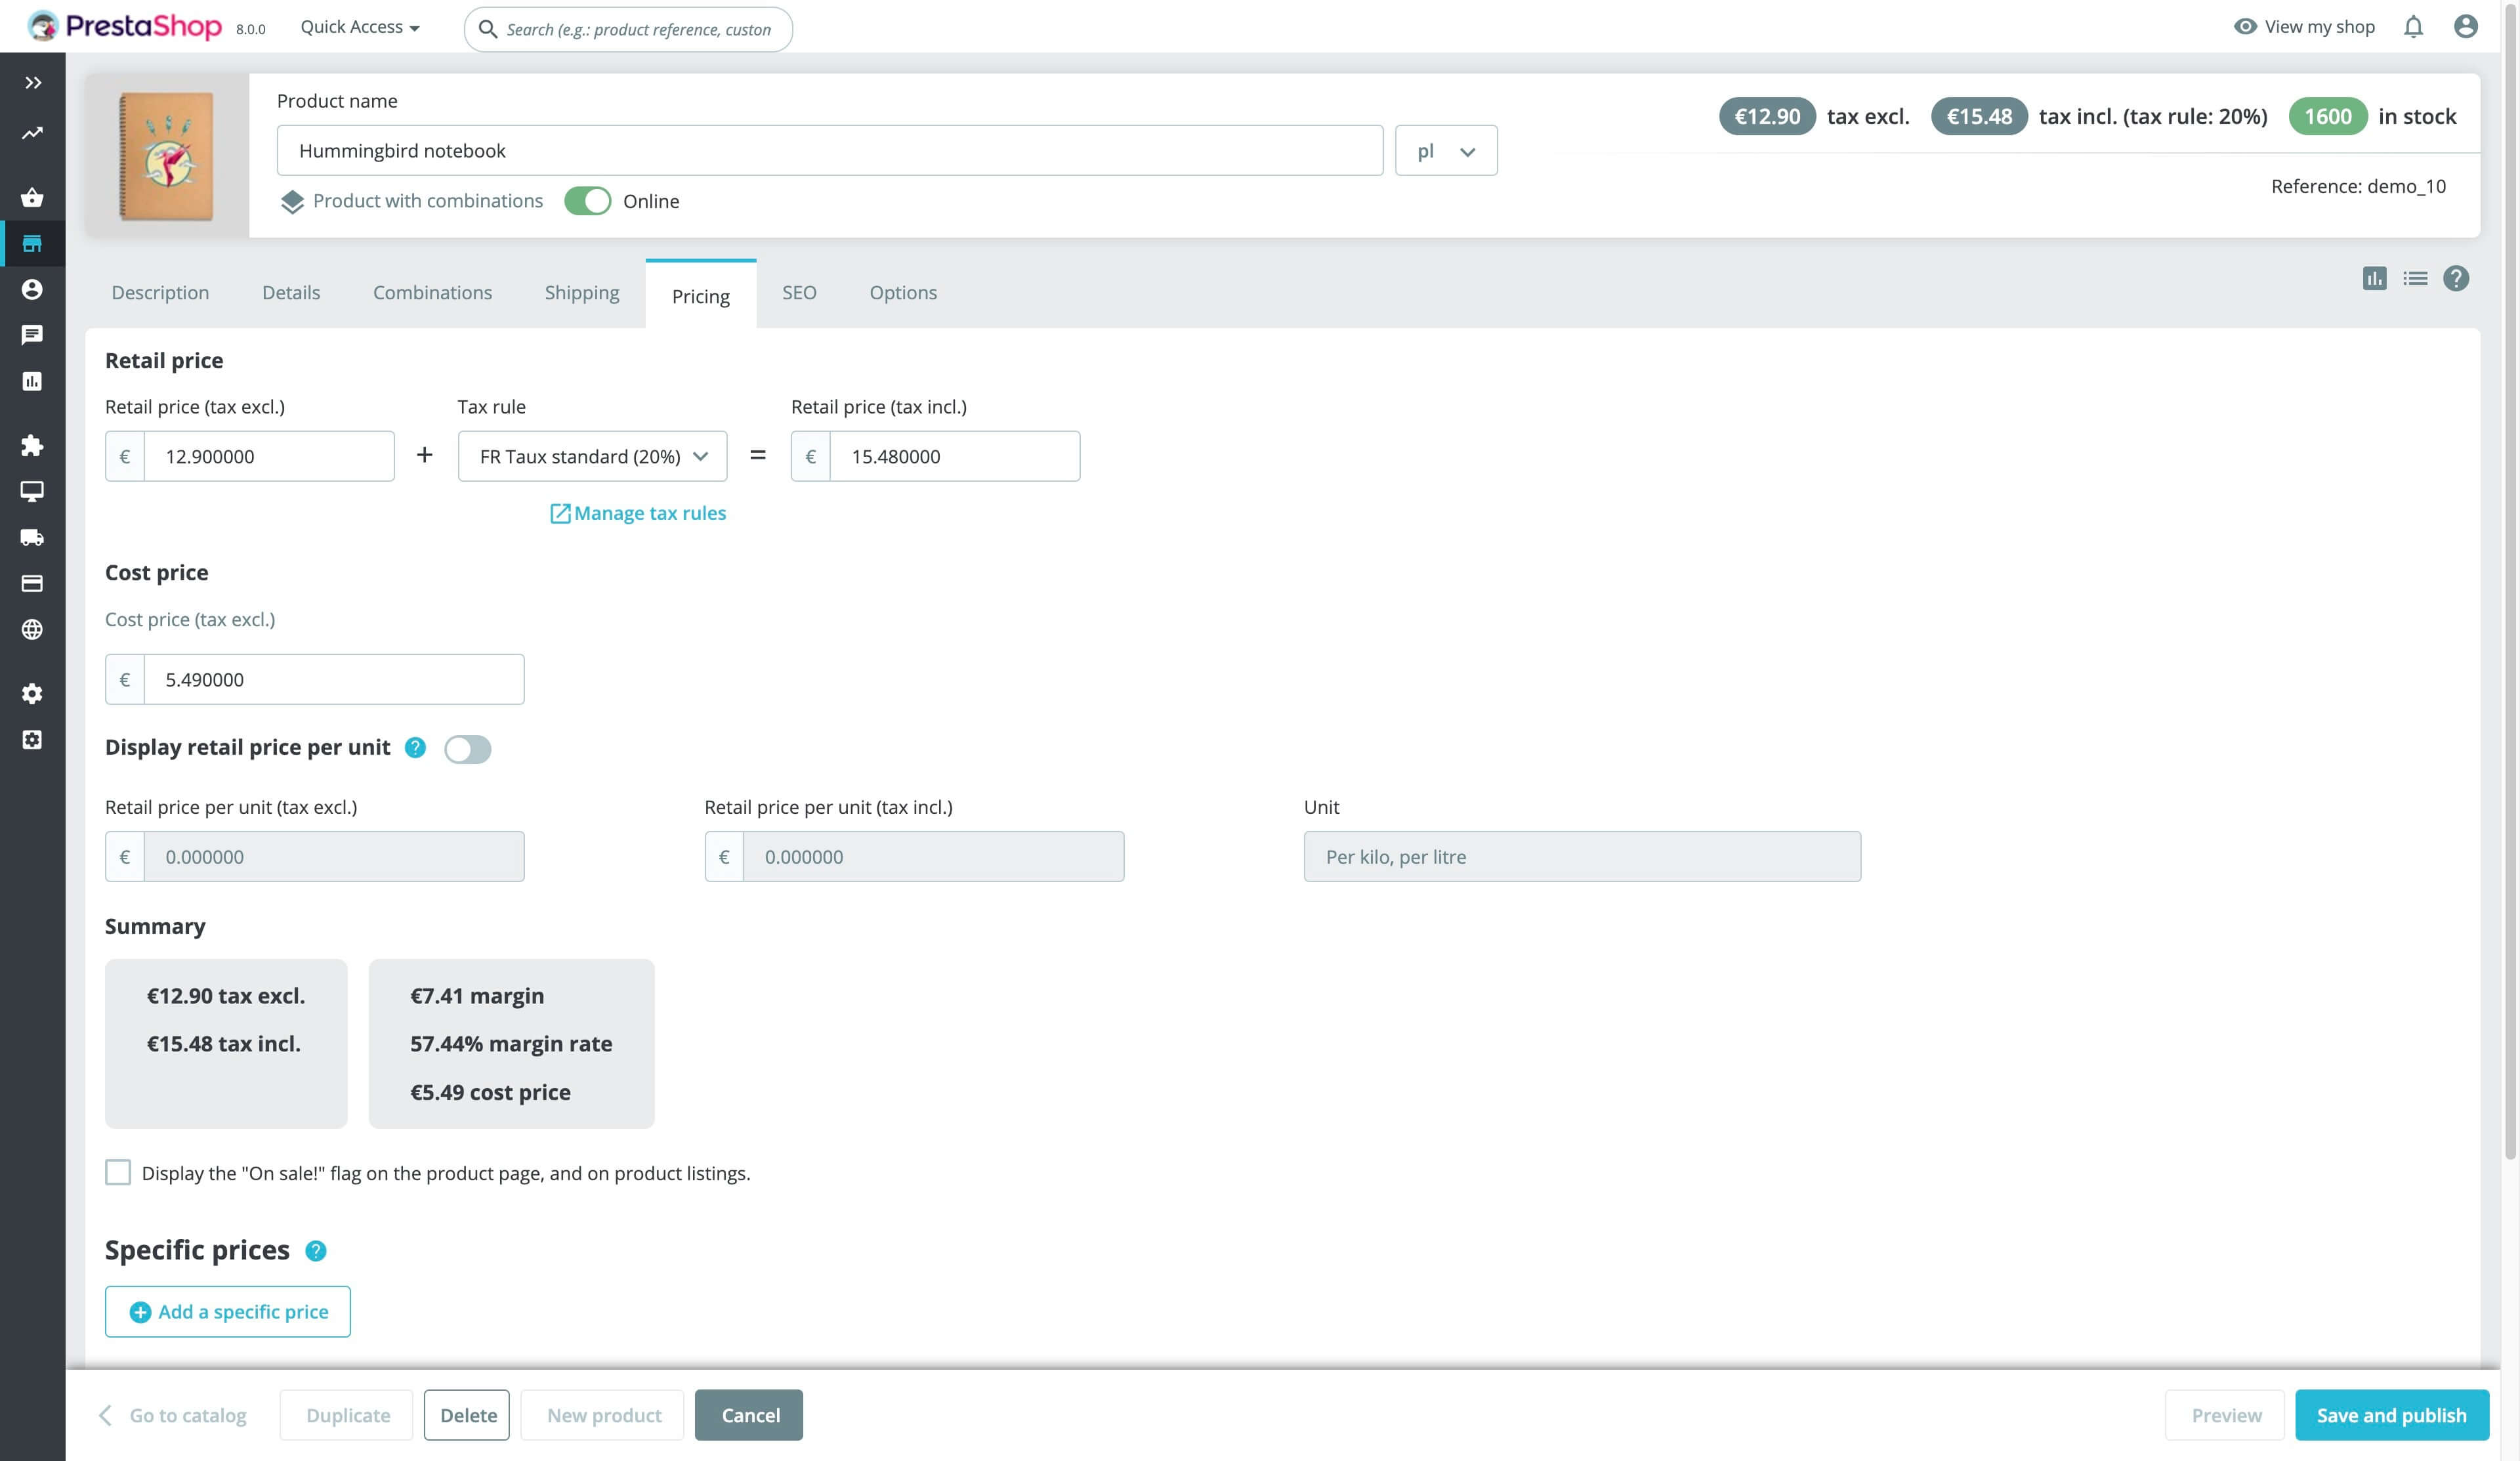Open employee profile avatar icon

2466,27
